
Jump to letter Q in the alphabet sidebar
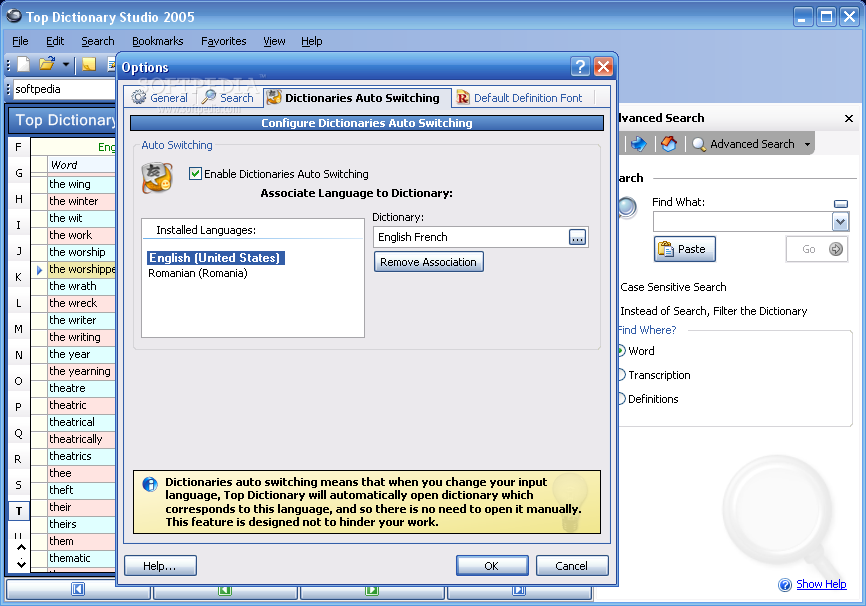(x=19, y=433)
